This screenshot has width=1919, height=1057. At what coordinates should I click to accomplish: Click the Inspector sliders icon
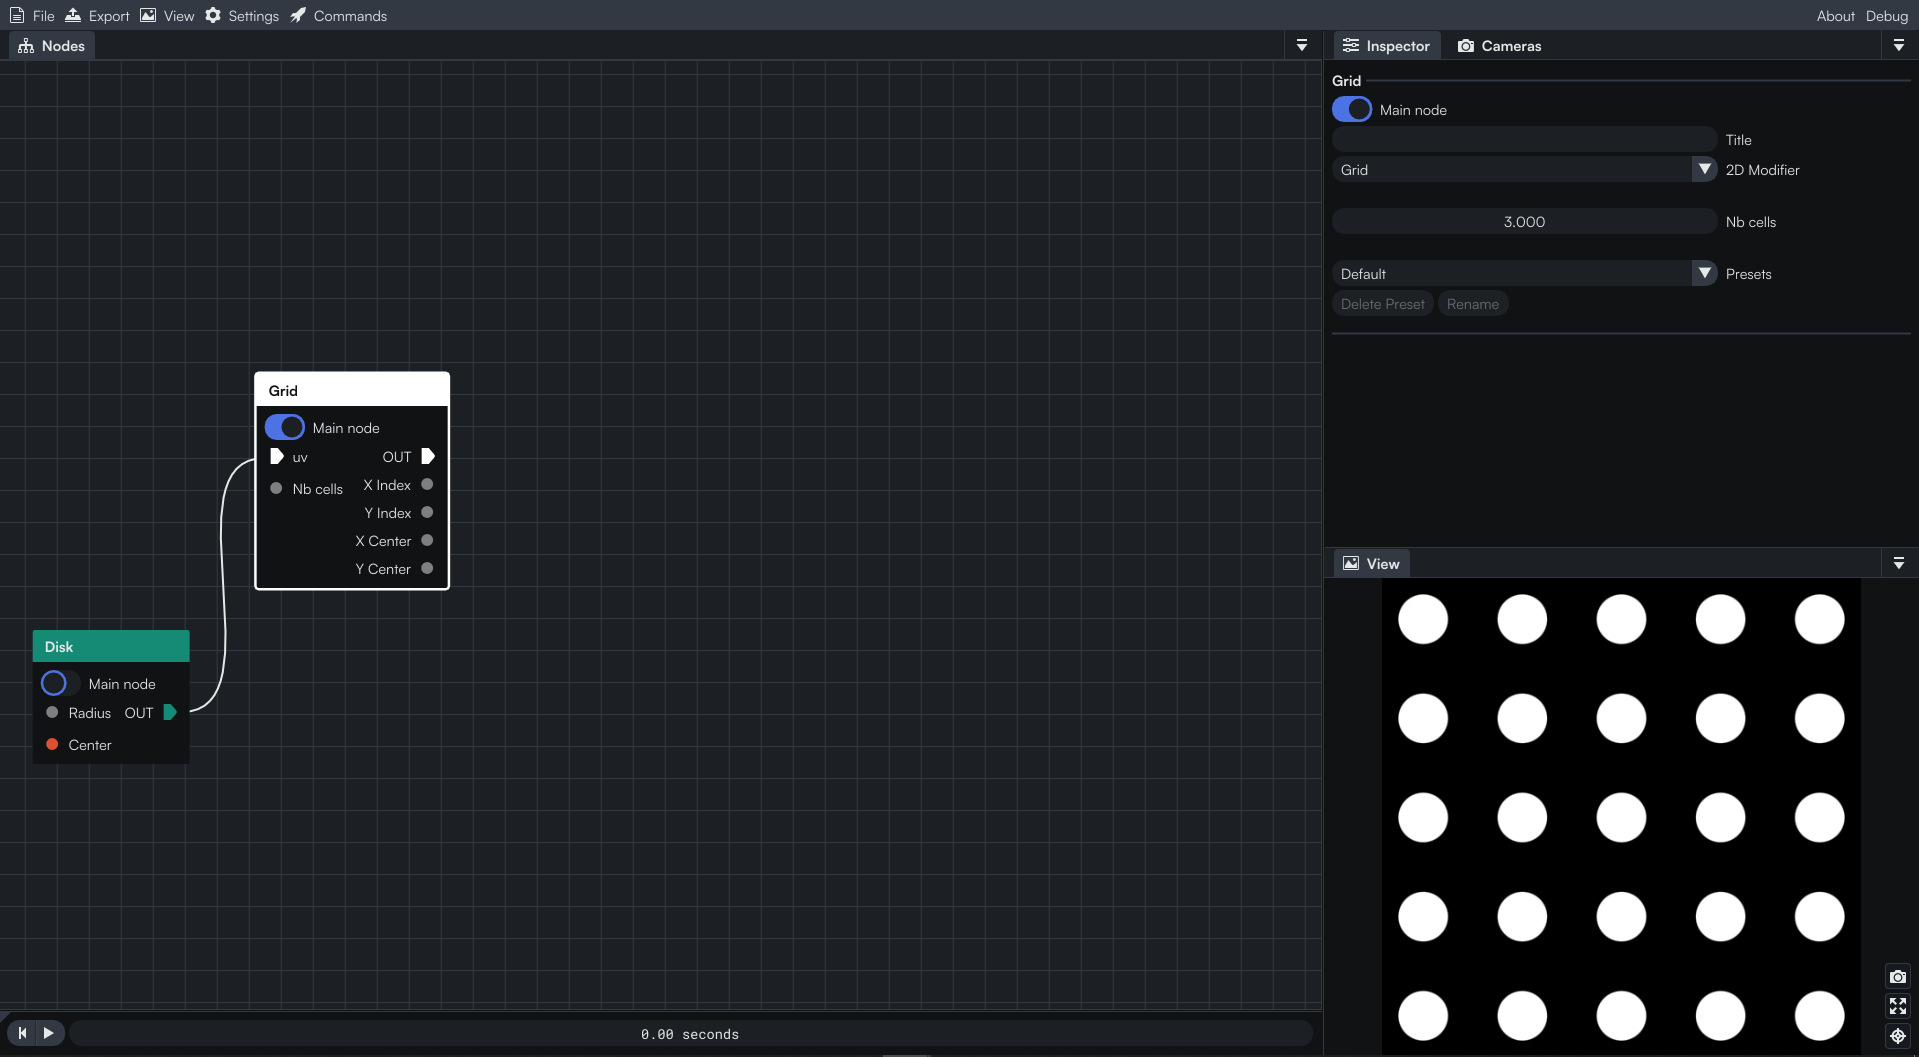coord(1351,46)
